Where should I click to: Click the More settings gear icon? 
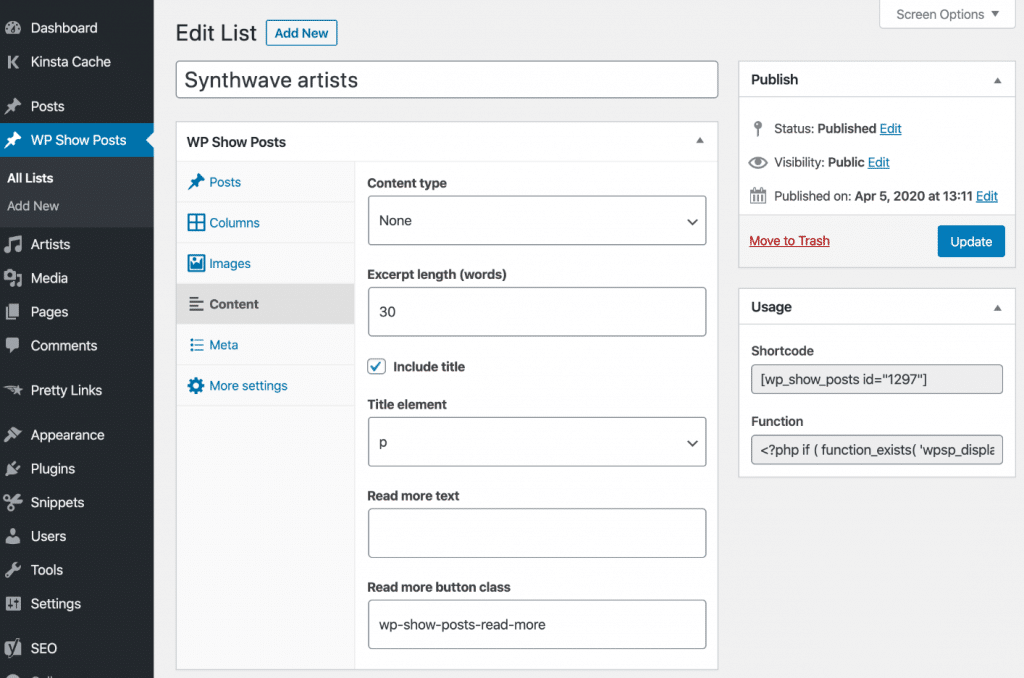(196, 385)
